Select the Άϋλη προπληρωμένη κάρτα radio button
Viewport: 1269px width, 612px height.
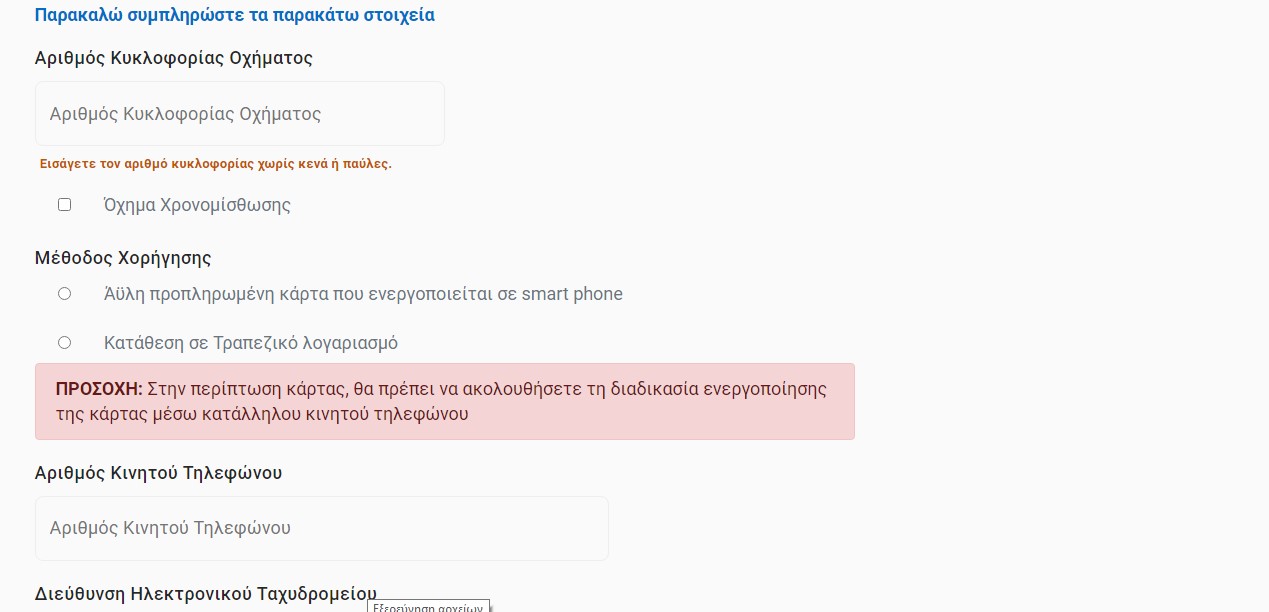(x=65, y=294)
